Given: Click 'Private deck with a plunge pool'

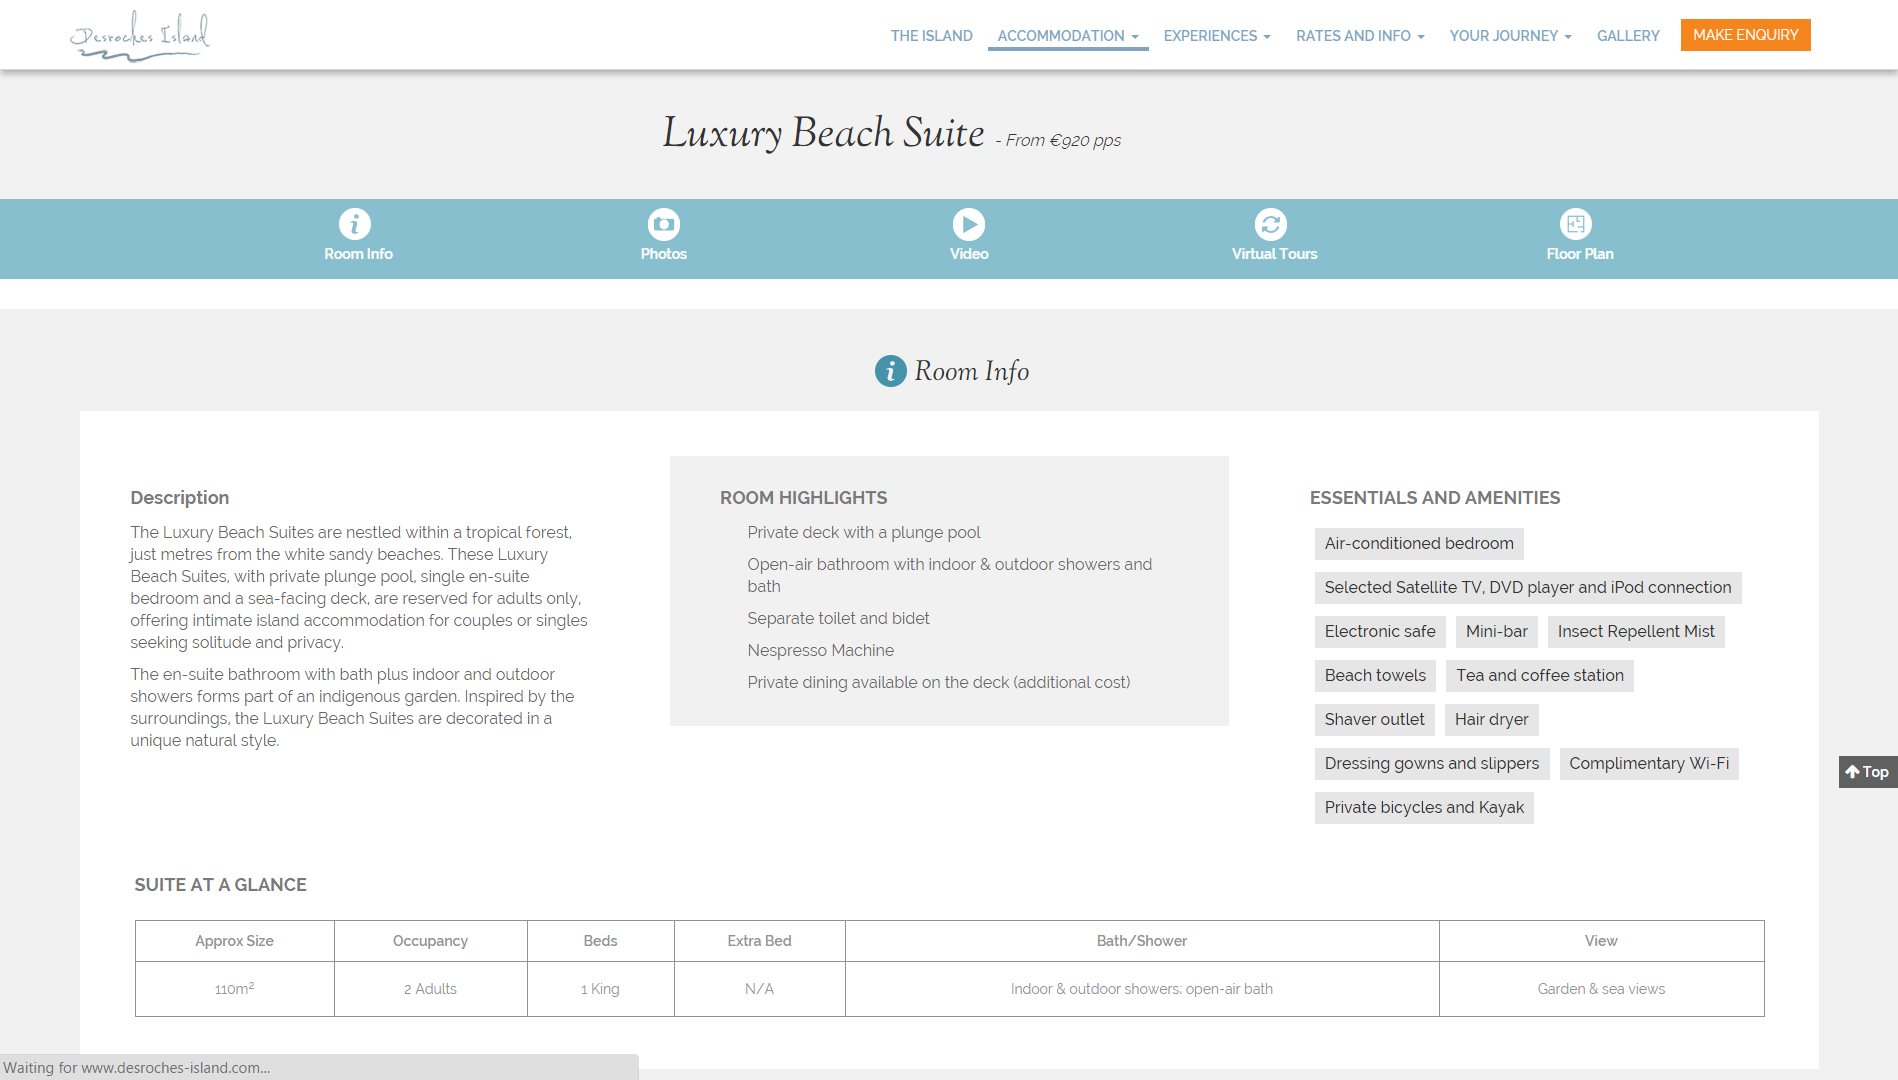Looking at the screenshot, I should tap(864, 533).
